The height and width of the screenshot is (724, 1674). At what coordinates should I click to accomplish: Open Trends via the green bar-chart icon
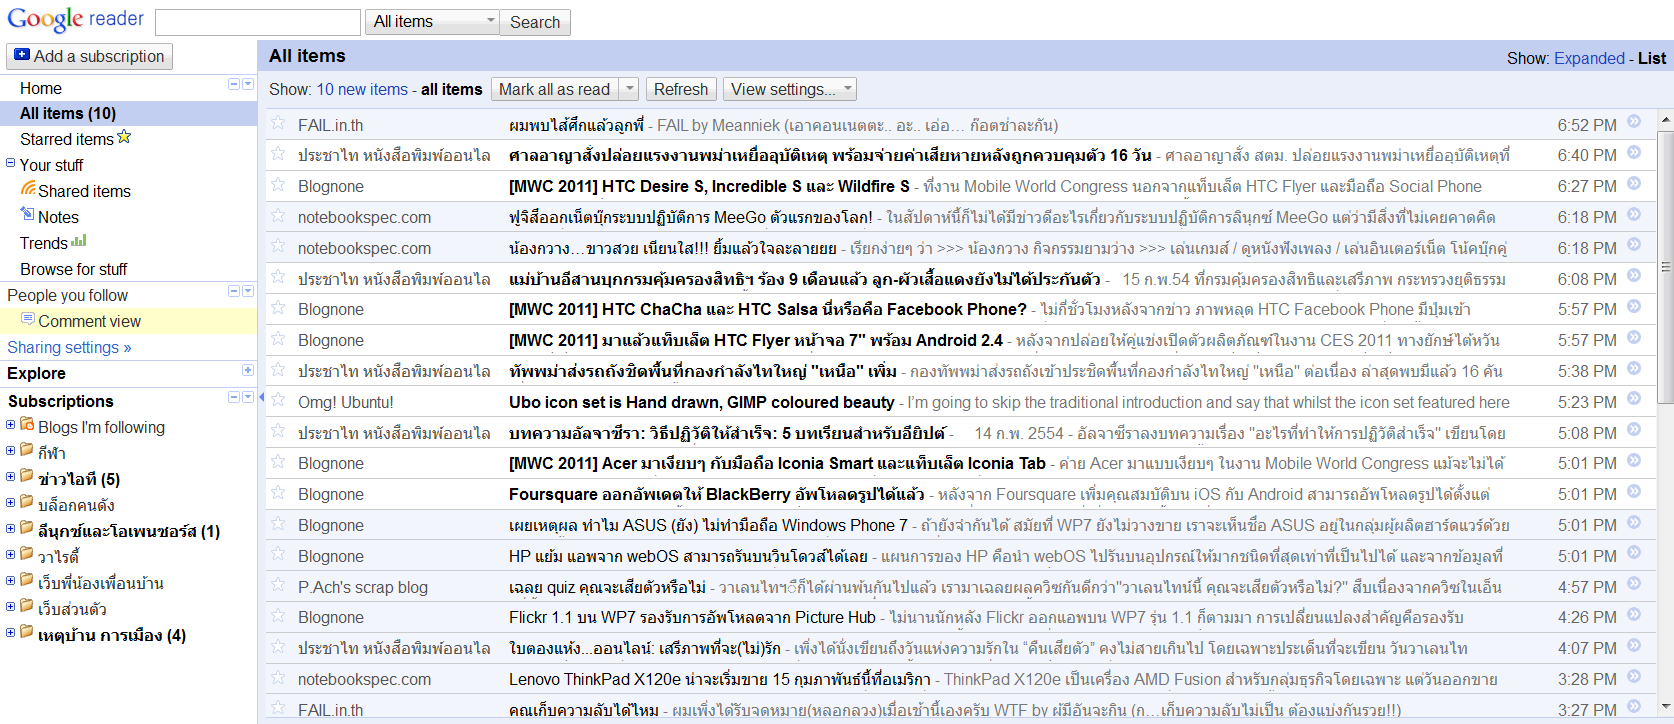(79, 240)
